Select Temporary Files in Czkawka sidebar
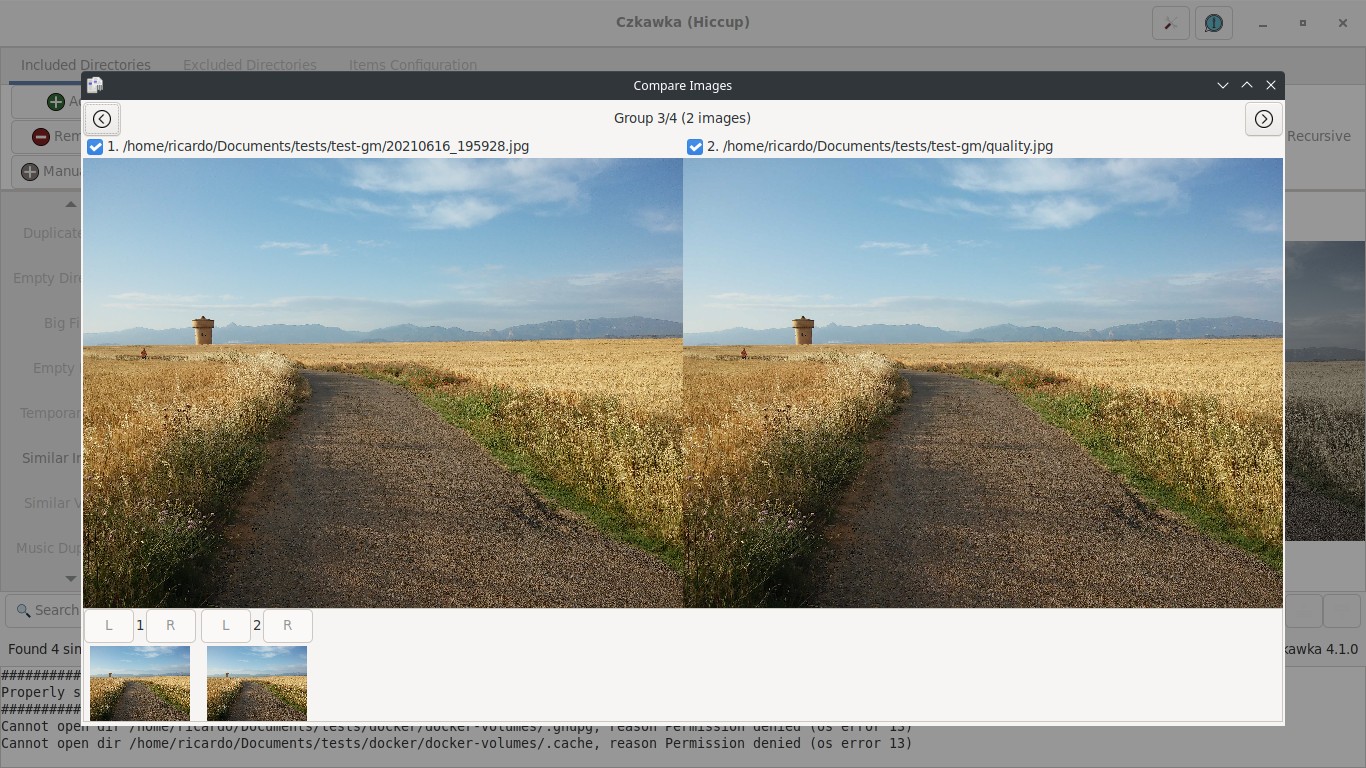 (51, 413)
